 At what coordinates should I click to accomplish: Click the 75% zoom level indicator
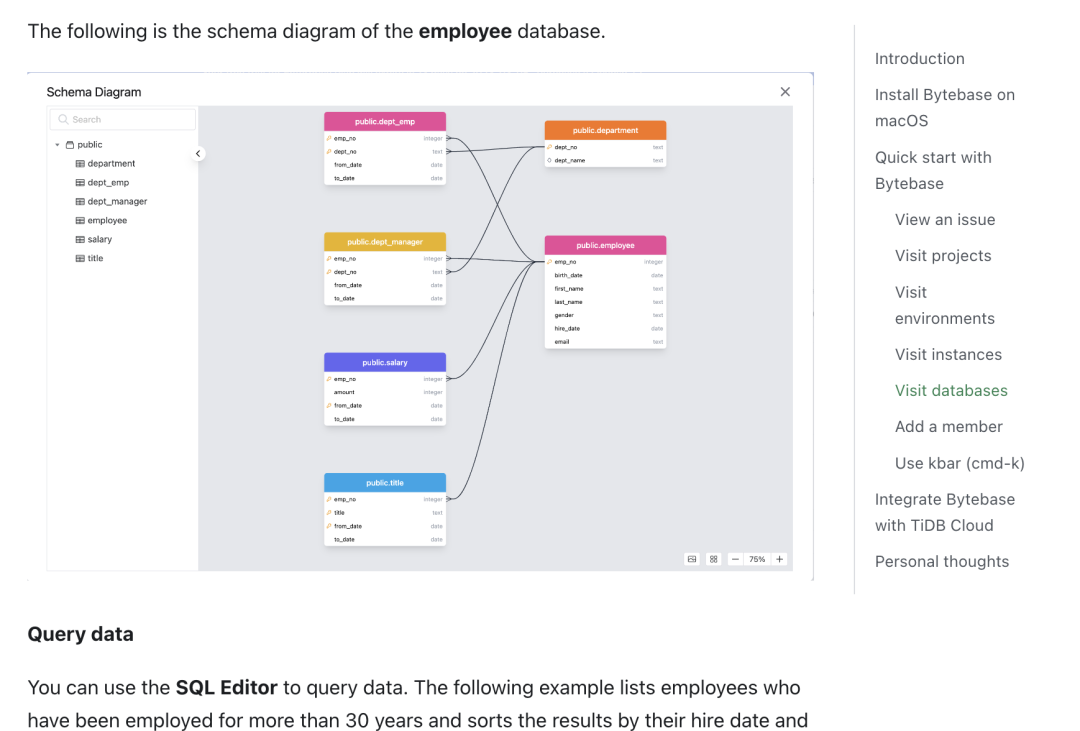pyautogui.click(x=757, y=559)
